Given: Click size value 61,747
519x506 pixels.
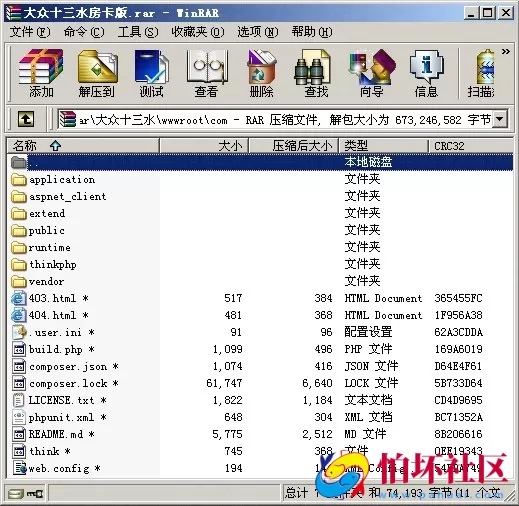Looking at the screenshot, I should (224, 383).
